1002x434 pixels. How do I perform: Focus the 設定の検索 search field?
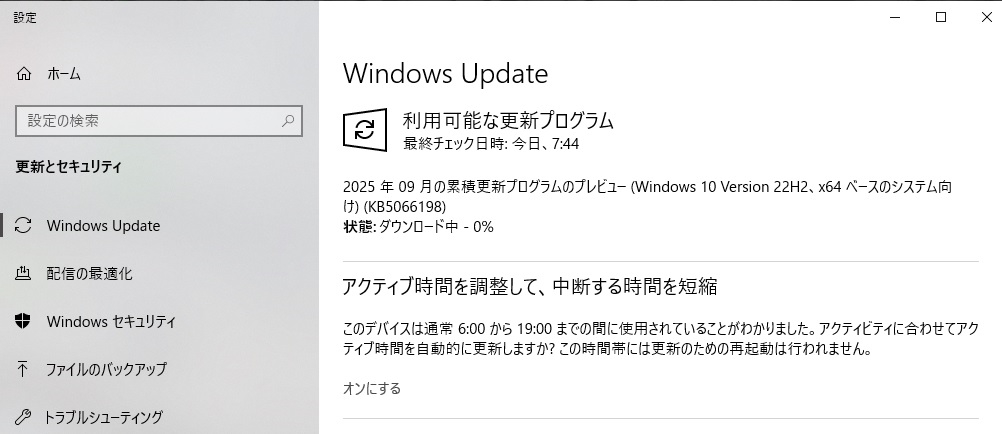click(x=150, y=121)
